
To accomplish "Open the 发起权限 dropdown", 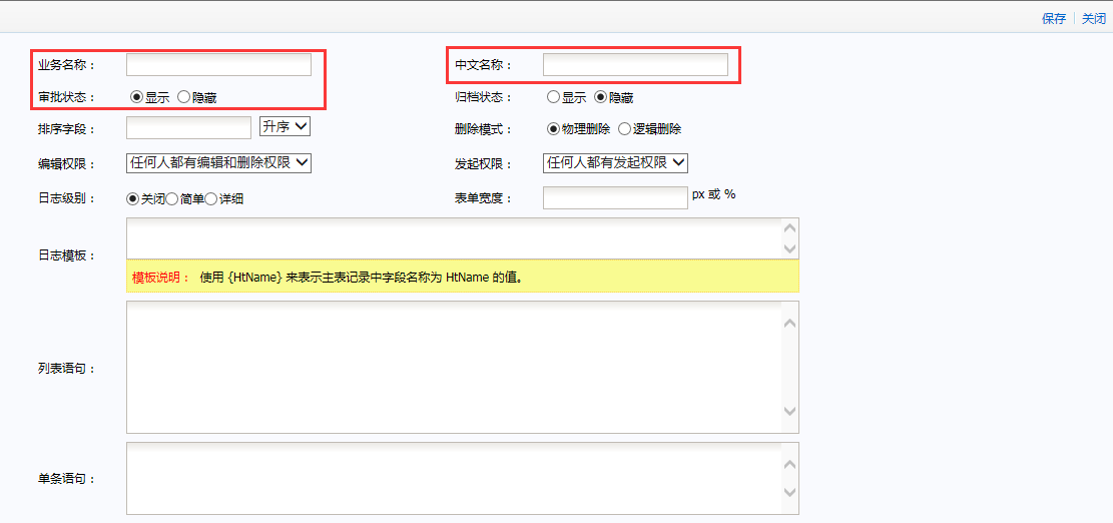I will 615,163.
